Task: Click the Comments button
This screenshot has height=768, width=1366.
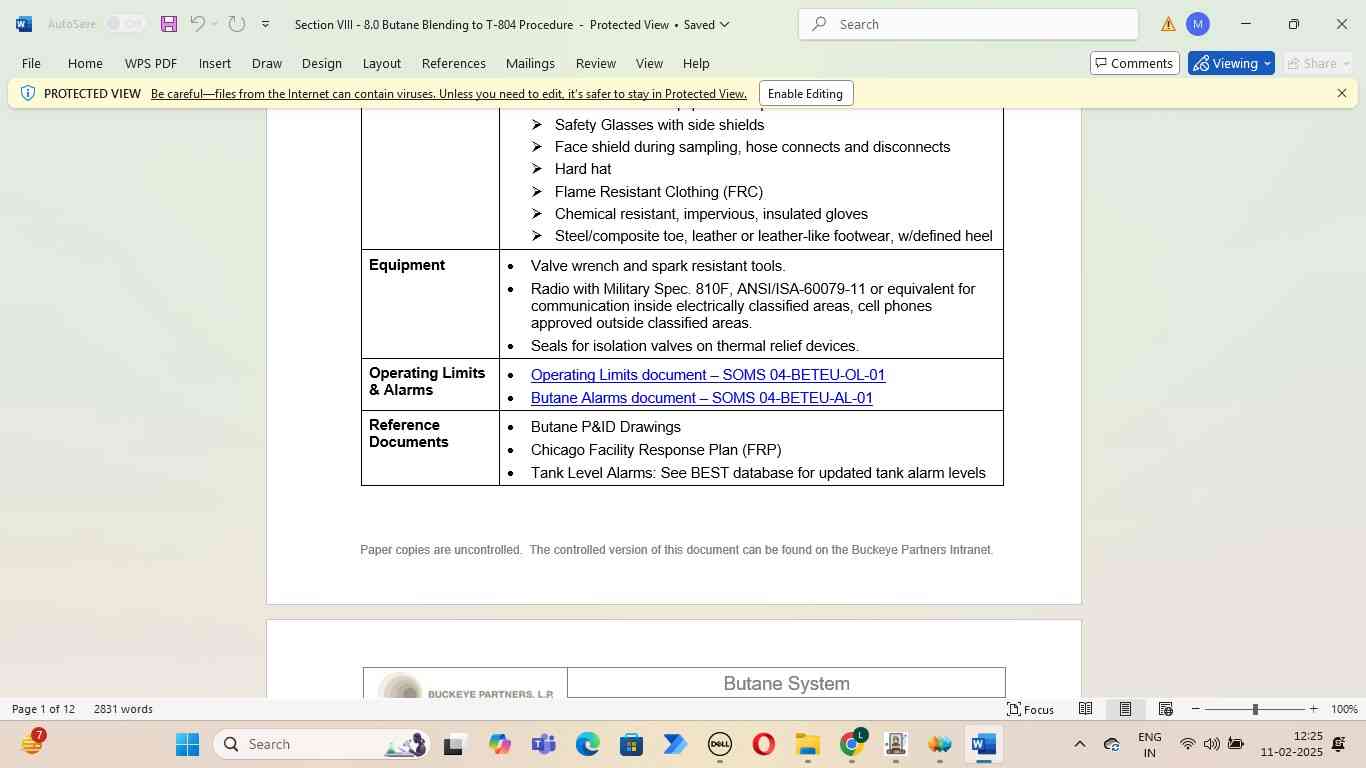Action: click(1135, 63)
